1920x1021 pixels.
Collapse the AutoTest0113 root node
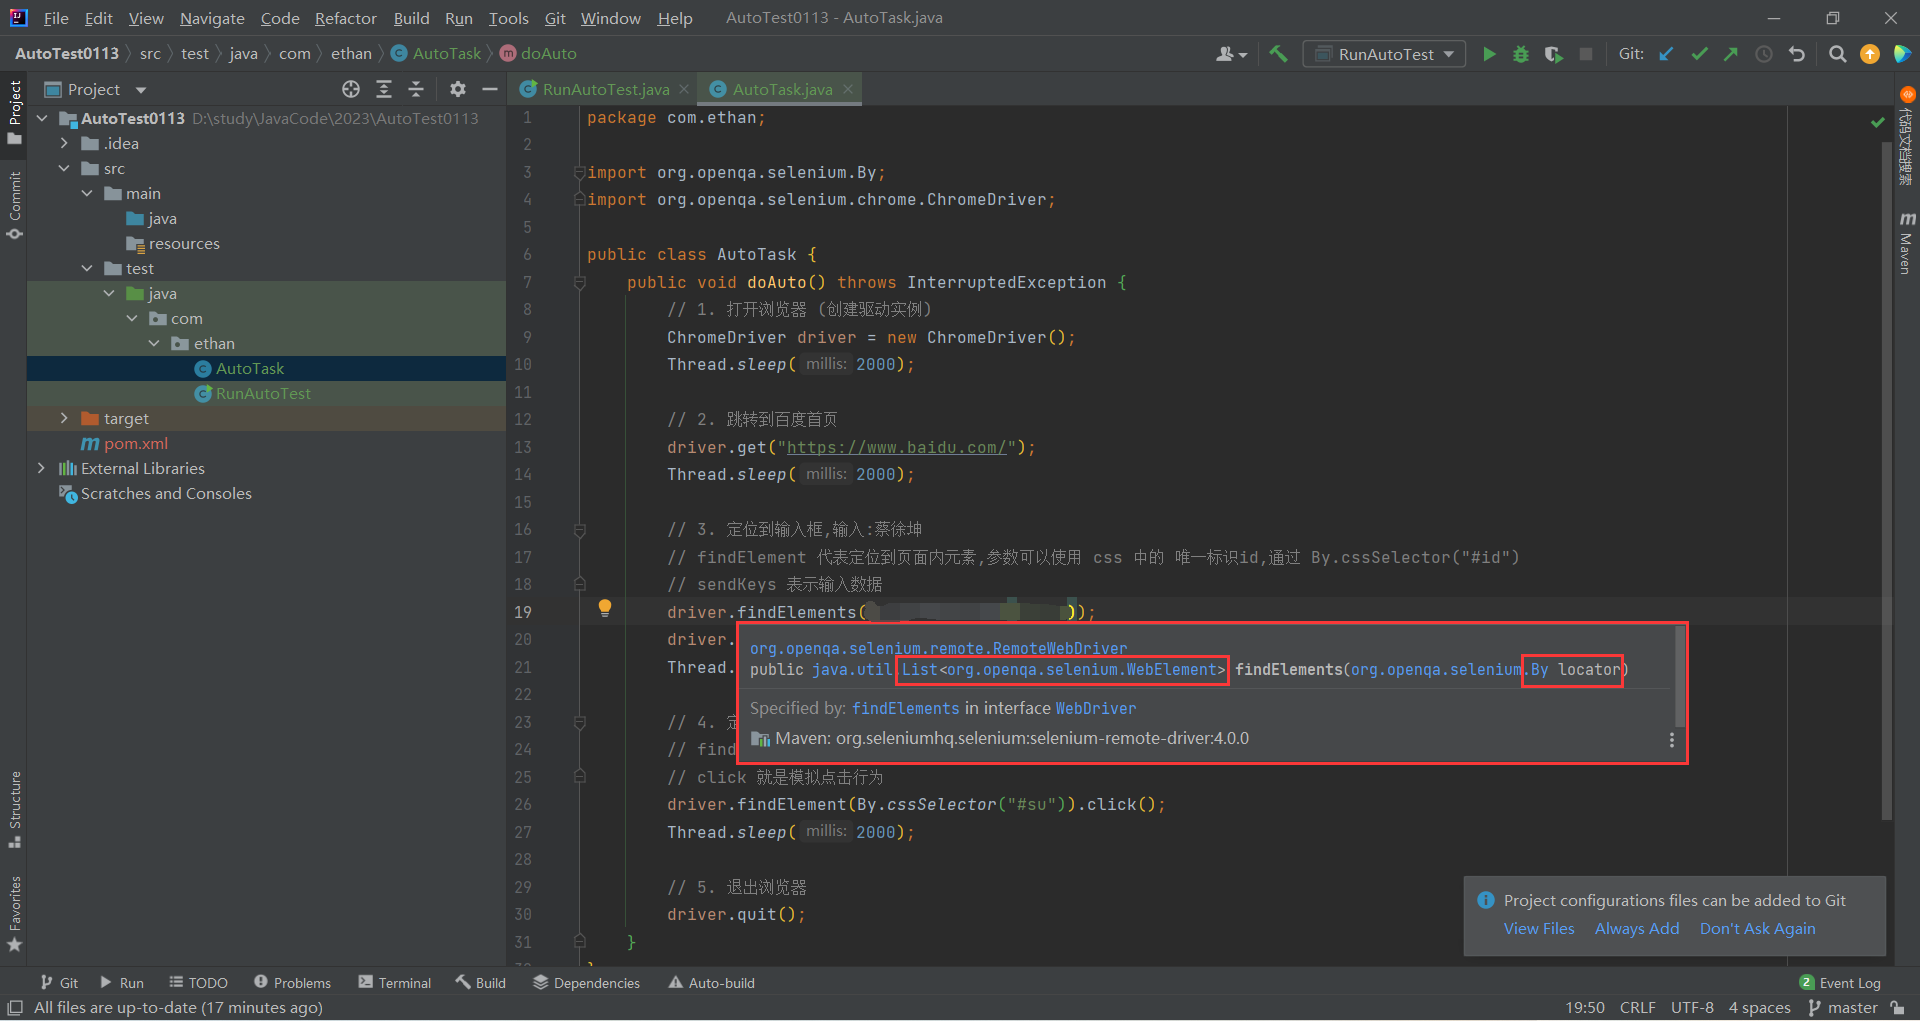pyautogui.click(x=42, y=118)
